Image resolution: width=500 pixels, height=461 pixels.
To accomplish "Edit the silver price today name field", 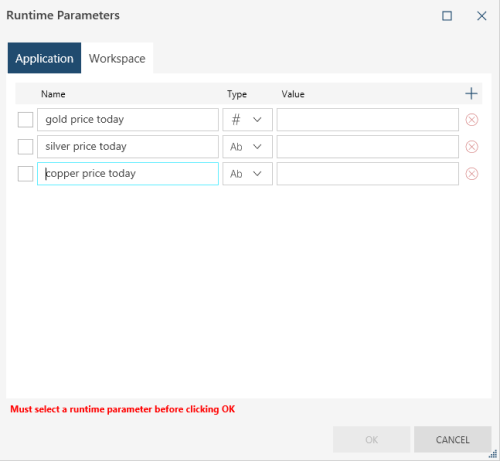I will point(128,147).
